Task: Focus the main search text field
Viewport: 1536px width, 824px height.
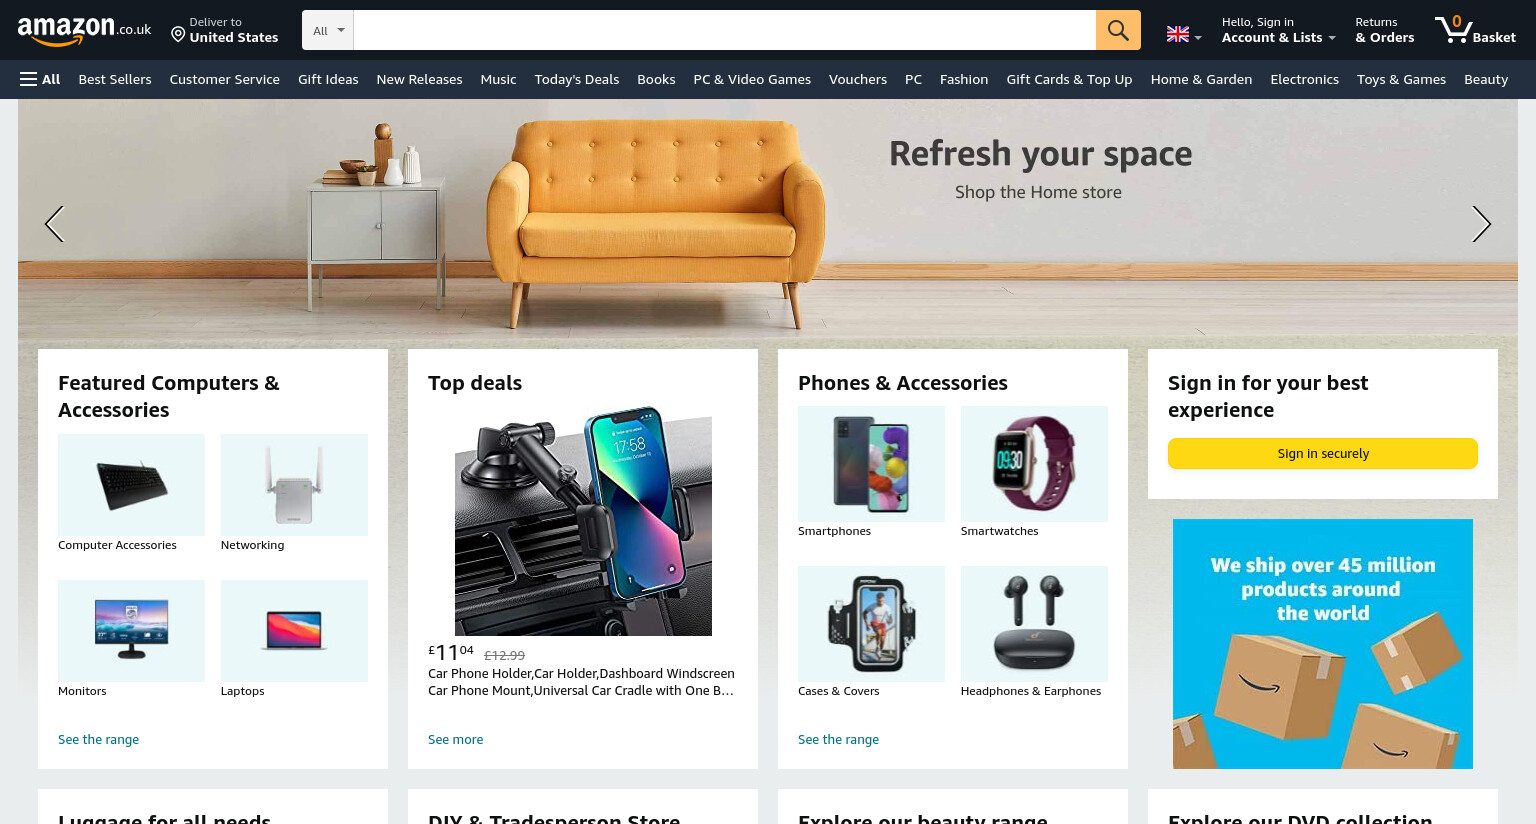Action: [725, 30]
